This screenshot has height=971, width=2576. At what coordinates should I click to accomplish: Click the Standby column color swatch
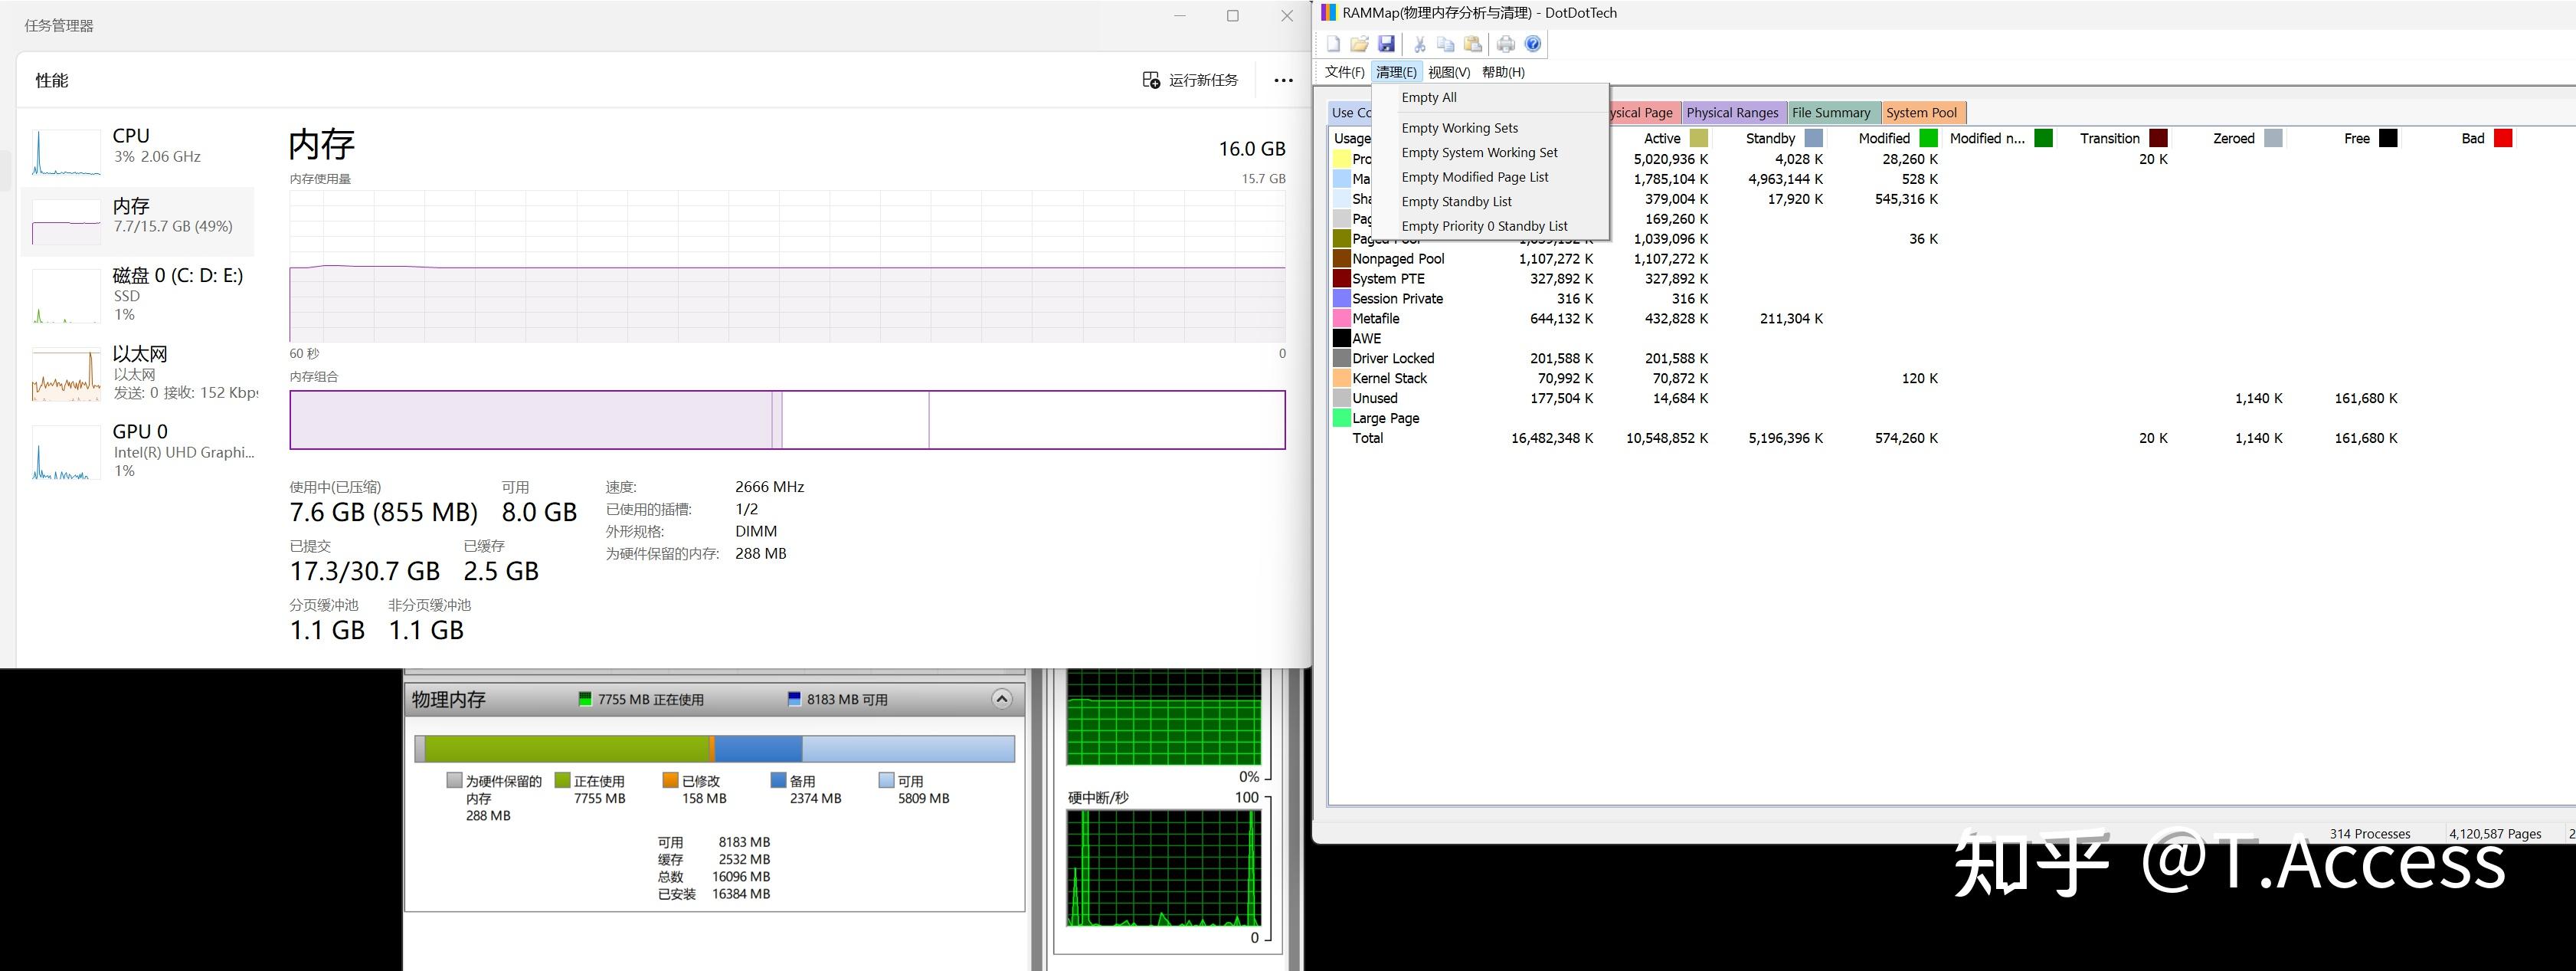1814,139
